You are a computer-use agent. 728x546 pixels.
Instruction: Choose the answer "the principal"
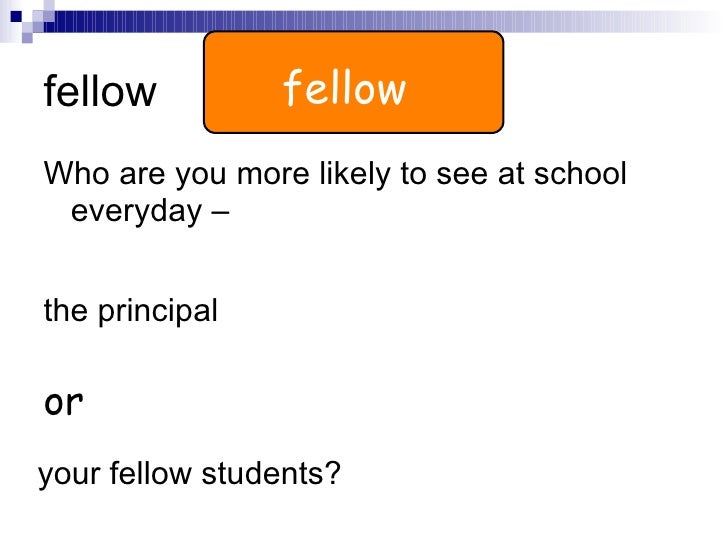click(x=130, y=312)
